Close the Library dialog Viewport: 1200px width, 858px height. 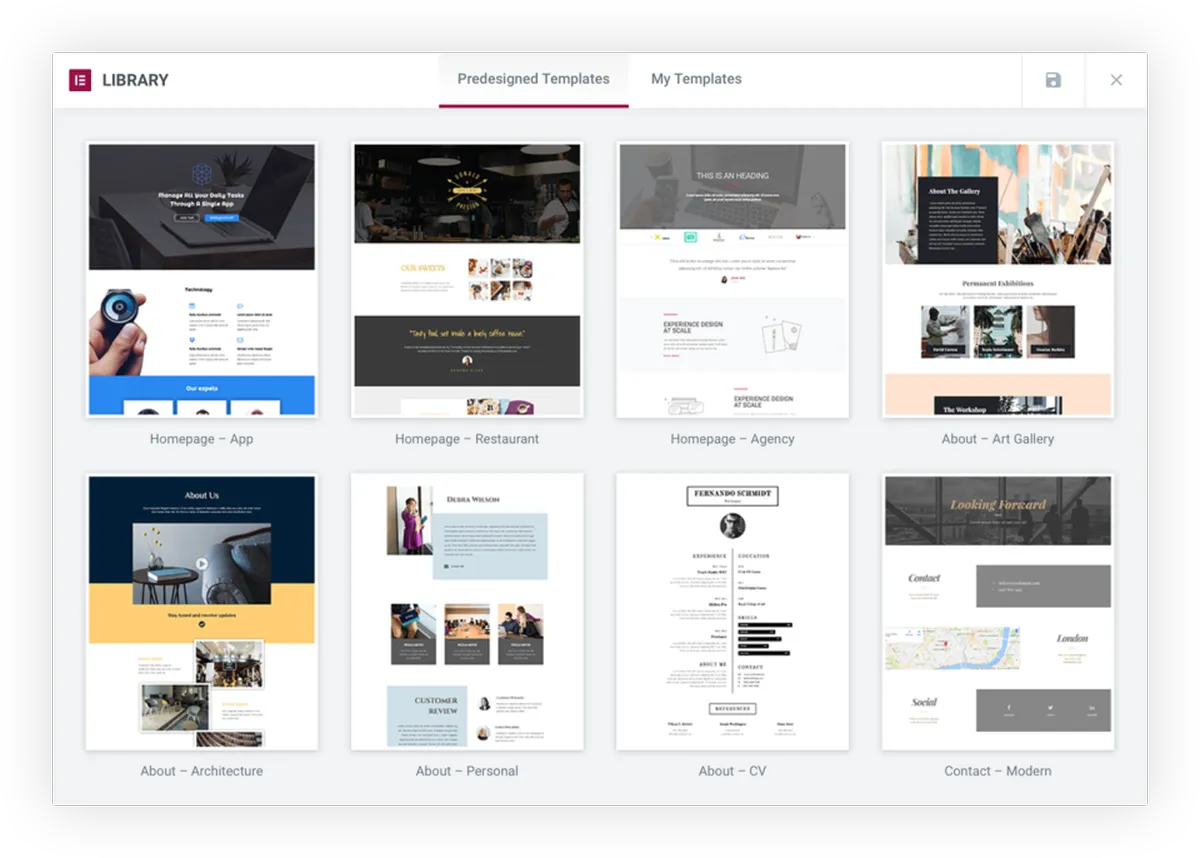(1116, 80)
